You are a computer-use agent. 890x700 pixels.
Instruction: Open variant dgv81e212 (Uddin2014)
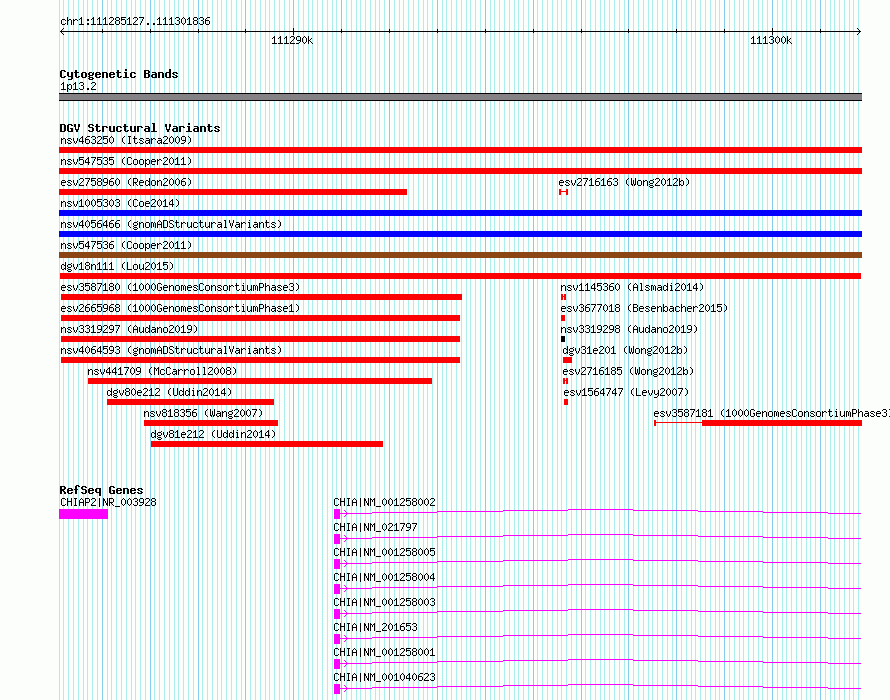coord(213,434)
